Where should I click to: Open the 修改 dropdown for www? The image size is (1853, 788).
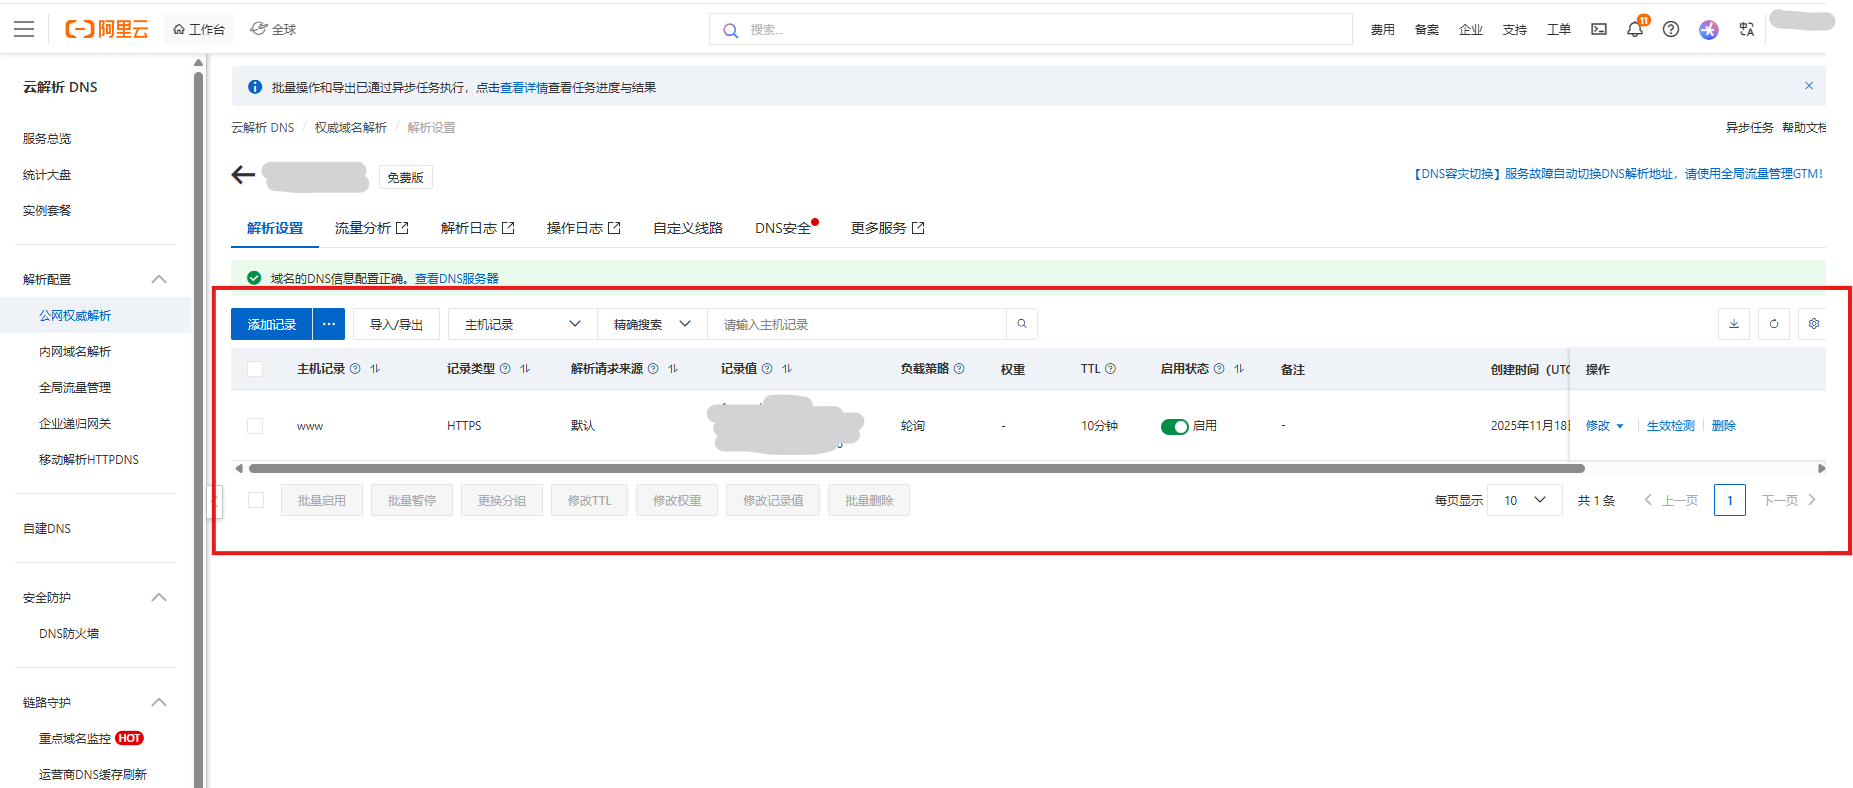coord(1604,426)
